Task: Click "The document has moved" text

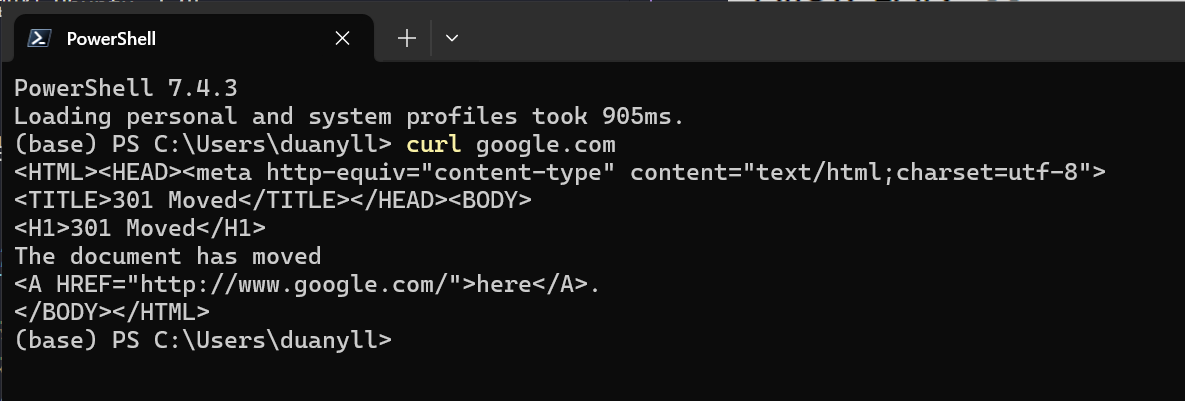Action: coord(167,256)
